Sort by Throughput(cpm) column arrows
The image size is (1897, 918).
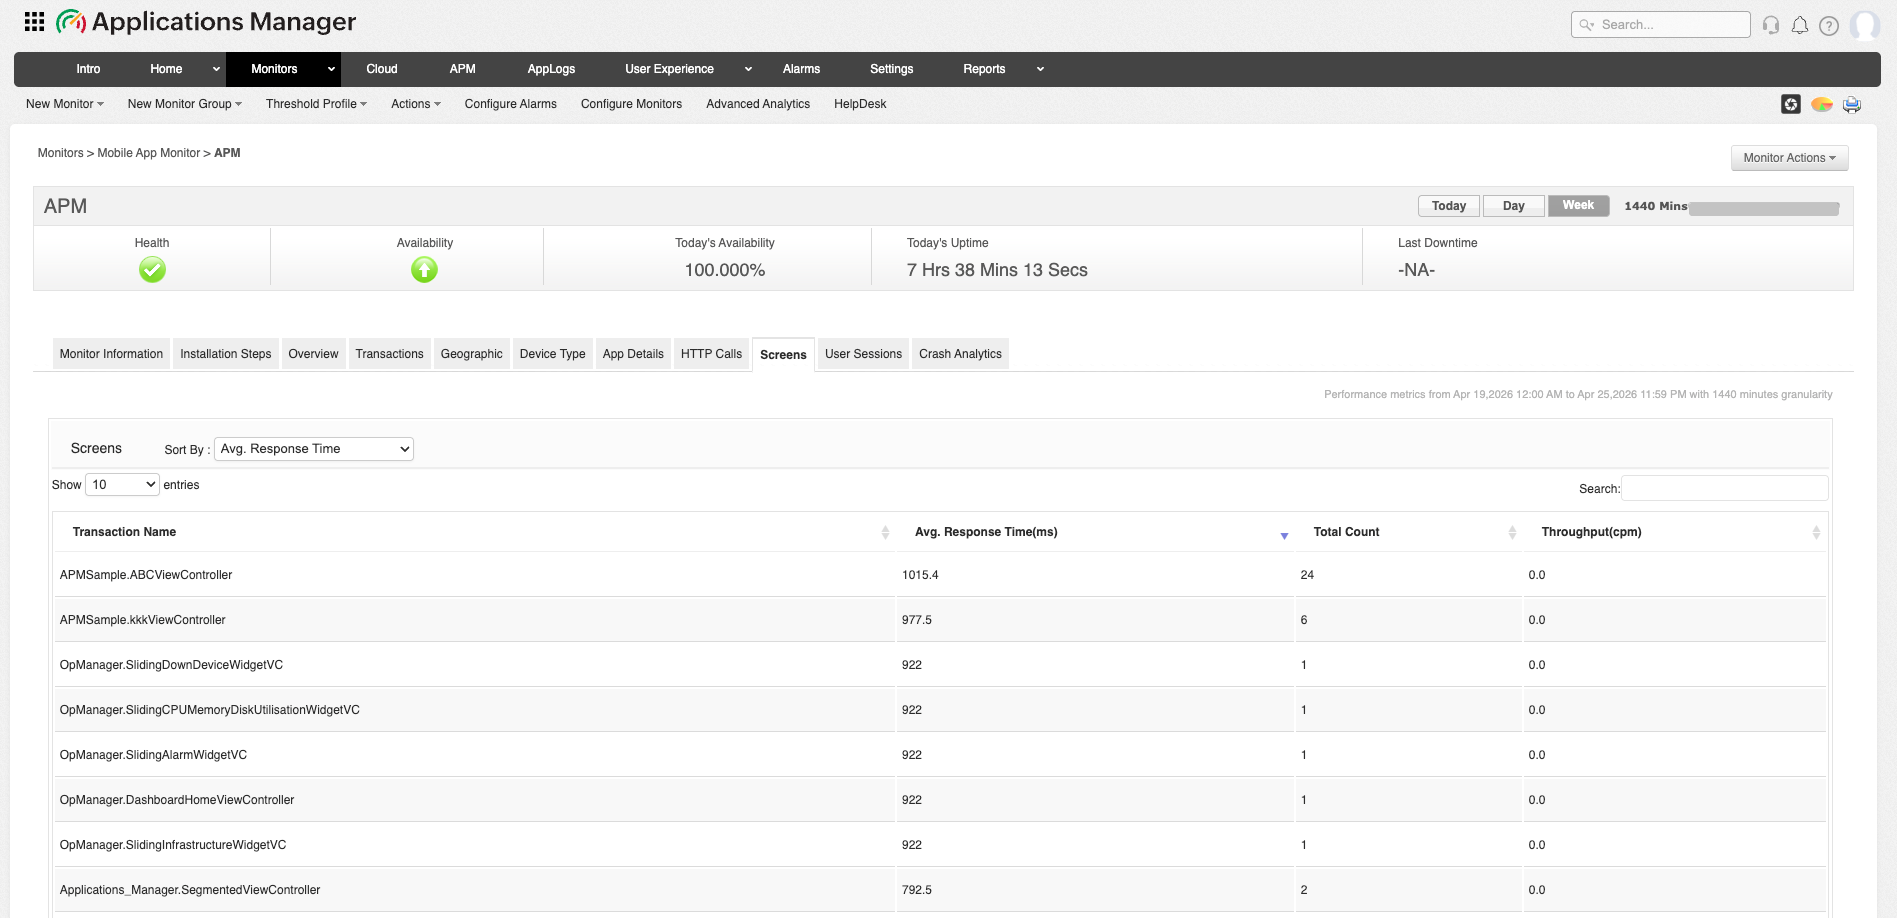pyautogui.click(x=1816, y=532)
